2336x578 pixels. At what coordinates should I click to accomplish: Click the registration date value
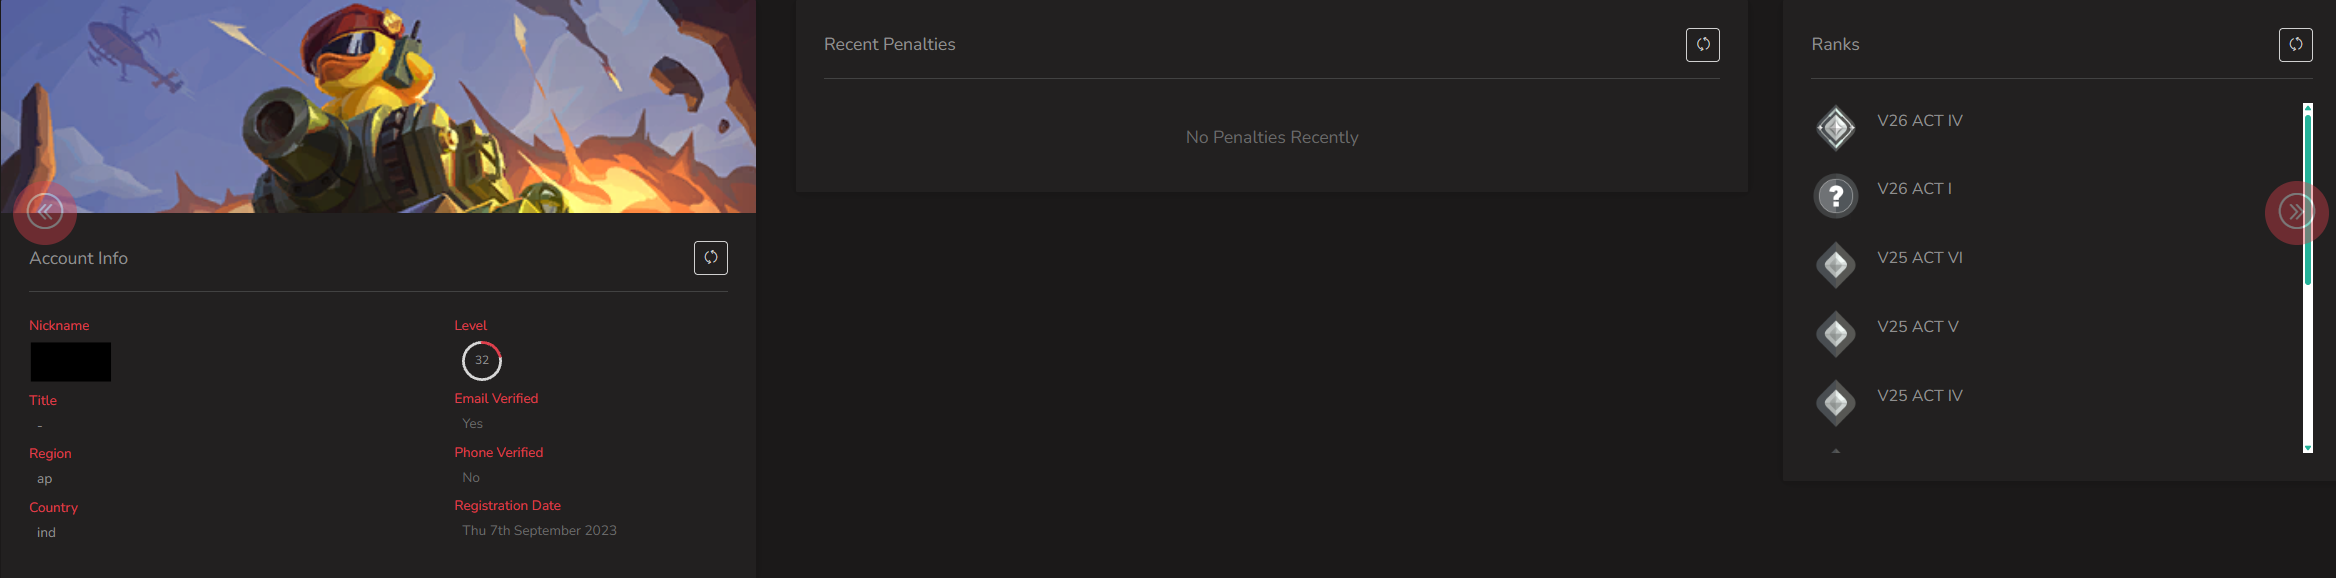coord(539,531)
